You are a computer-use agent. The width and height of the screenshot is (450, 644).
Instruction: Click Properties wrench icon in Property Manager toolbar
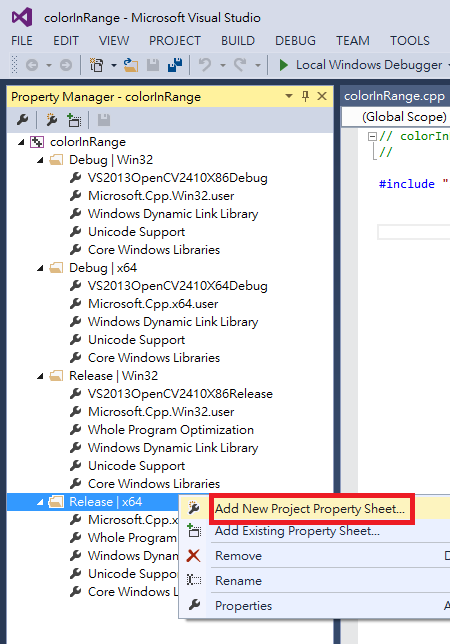coord(23,120)
